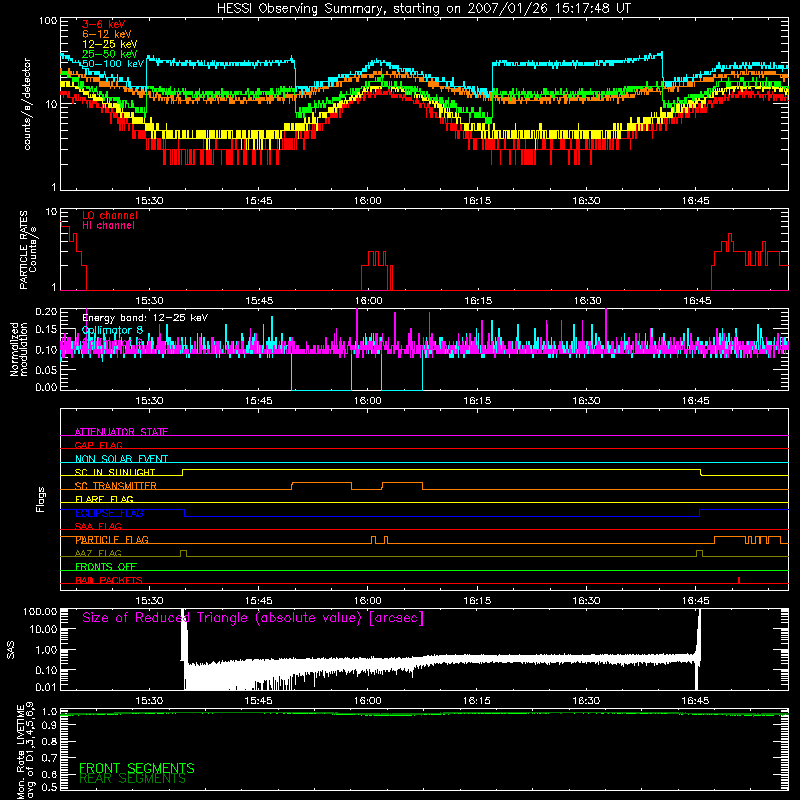The image size is (800, 800).
Task: Click the Energy band: 12-25 keV label
Action: click(x=145, y=318)
